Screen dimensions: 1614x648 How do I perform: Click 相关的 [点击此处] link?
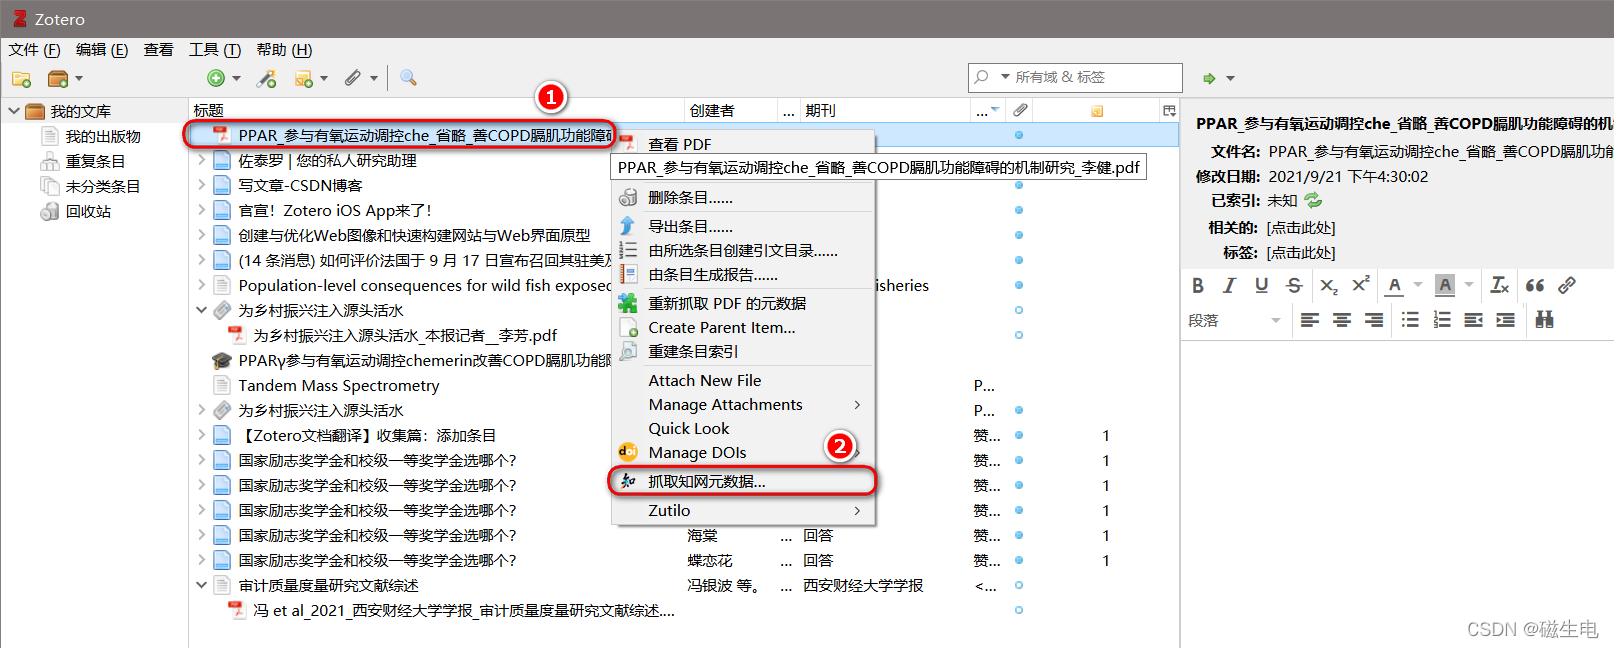(x=1300, y=228)
